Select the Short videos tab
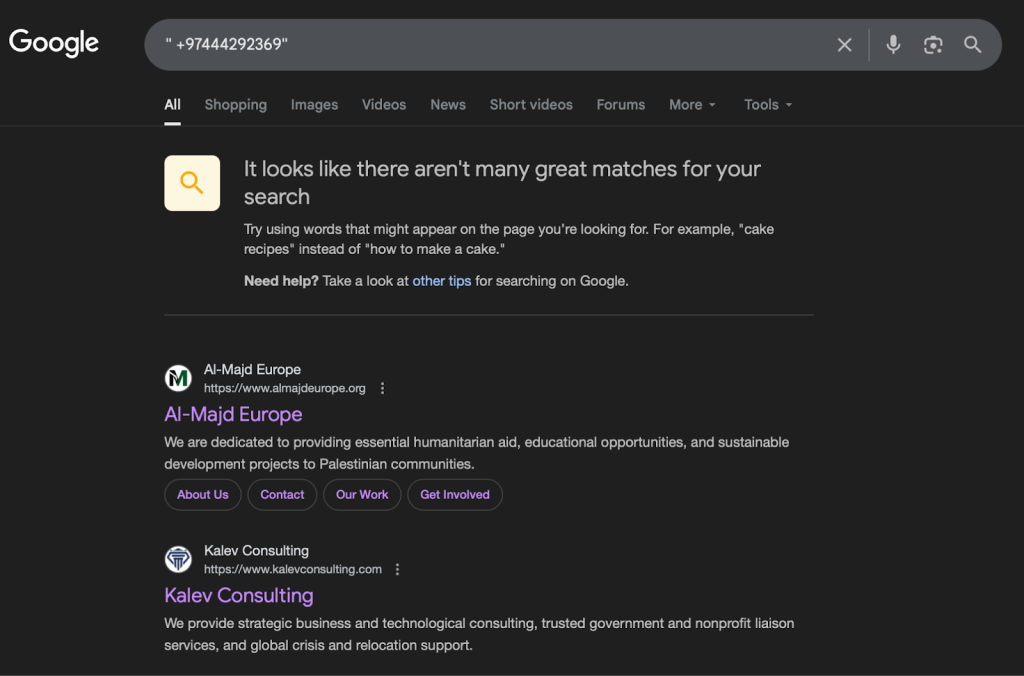Image resolution: width=1024 pixels, height=676 pixels. coord(531,104)
